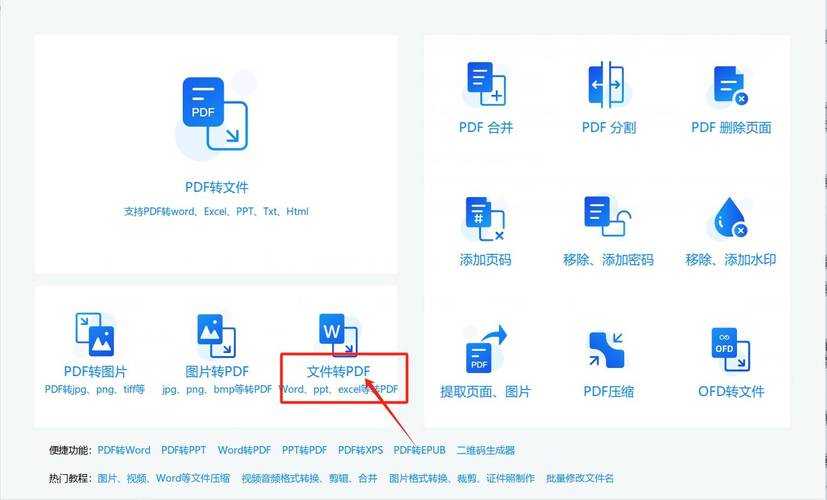
Task: Open the Word转PDF shortcut link
Action: pyautogui.click(x=244, y=450)
